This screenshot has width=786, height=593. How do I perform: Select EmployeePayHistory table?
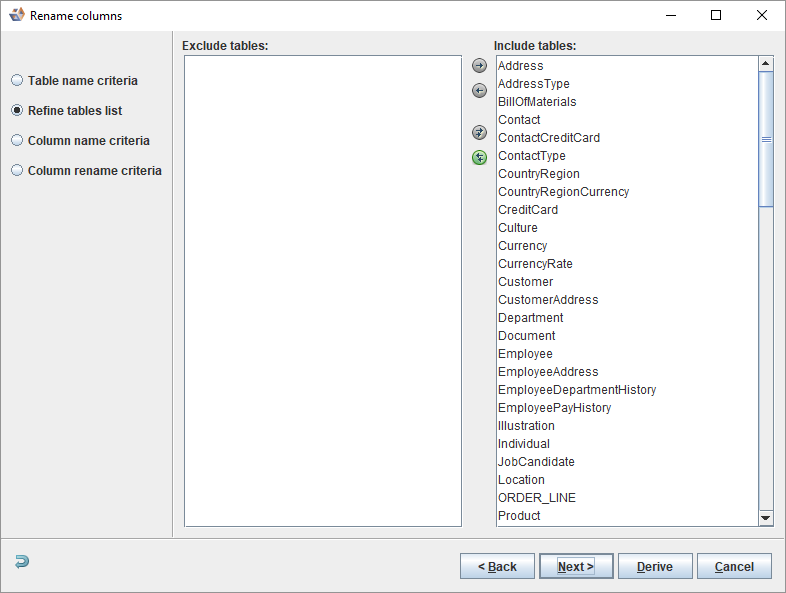(x=627, y=408)
